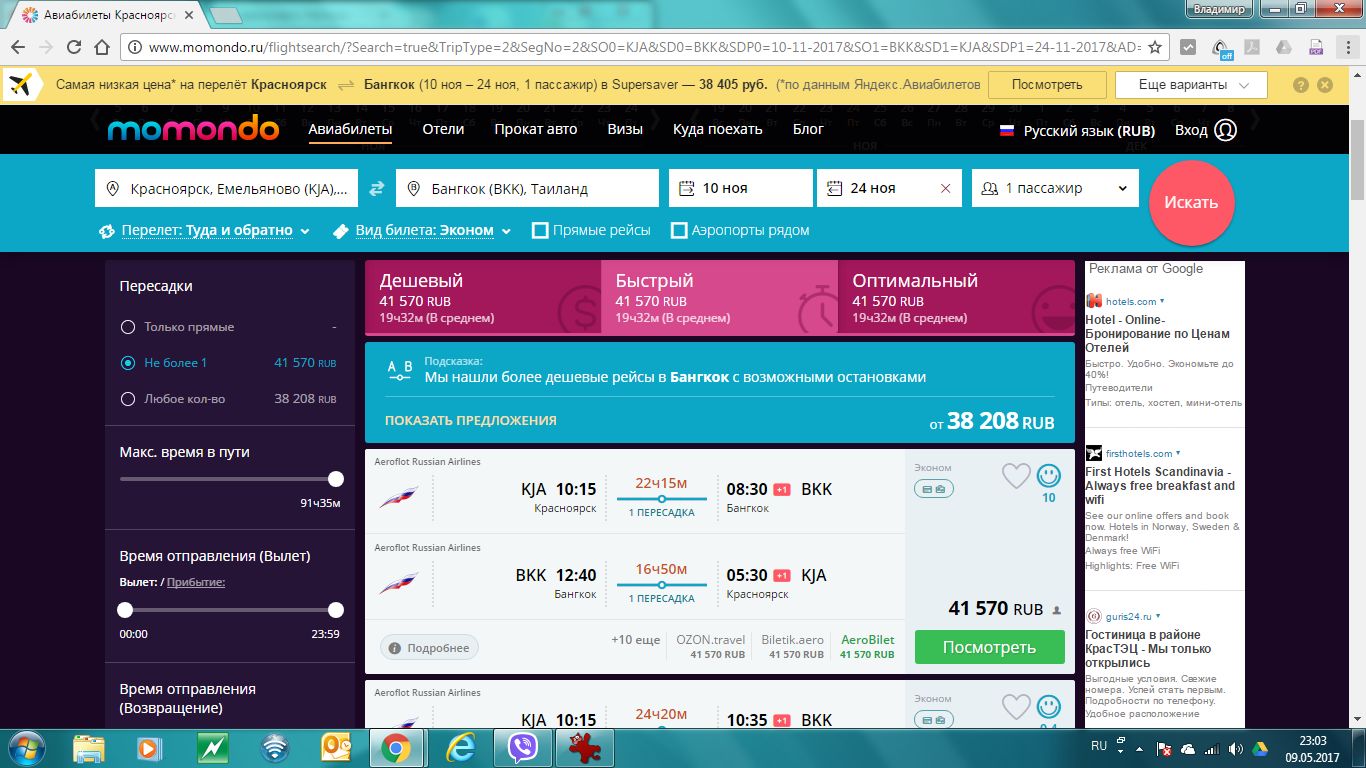Expand Подробнее flight details

point(429,648)
